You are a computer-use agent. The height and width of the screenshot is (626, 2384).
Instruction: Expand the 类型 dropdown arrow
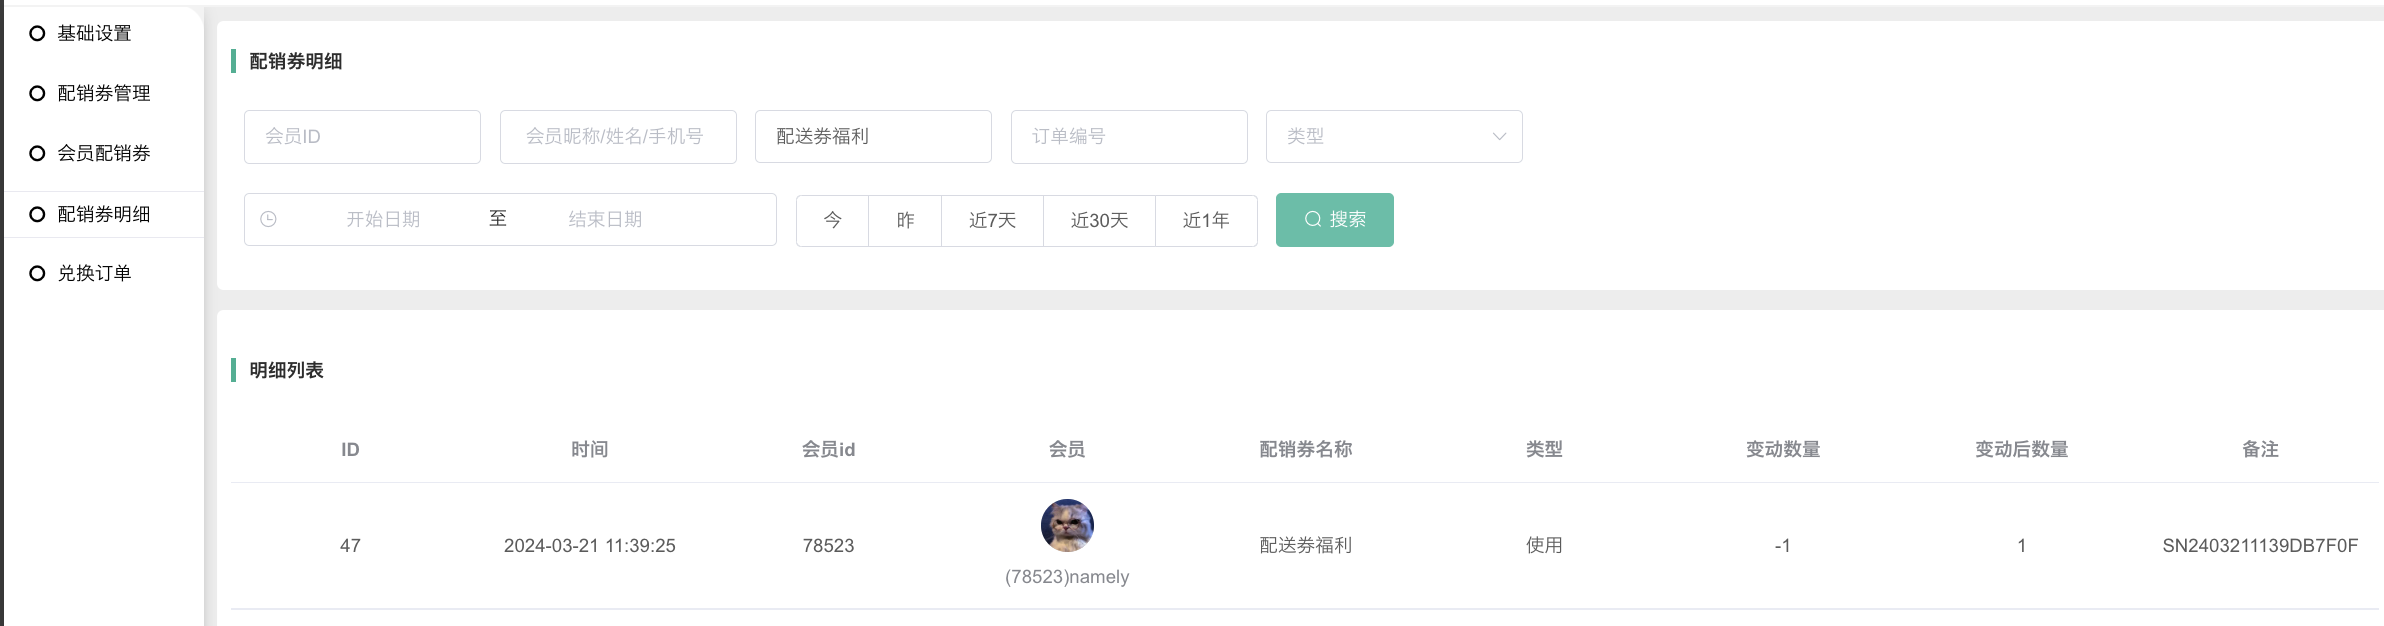tap(1499, 137)
